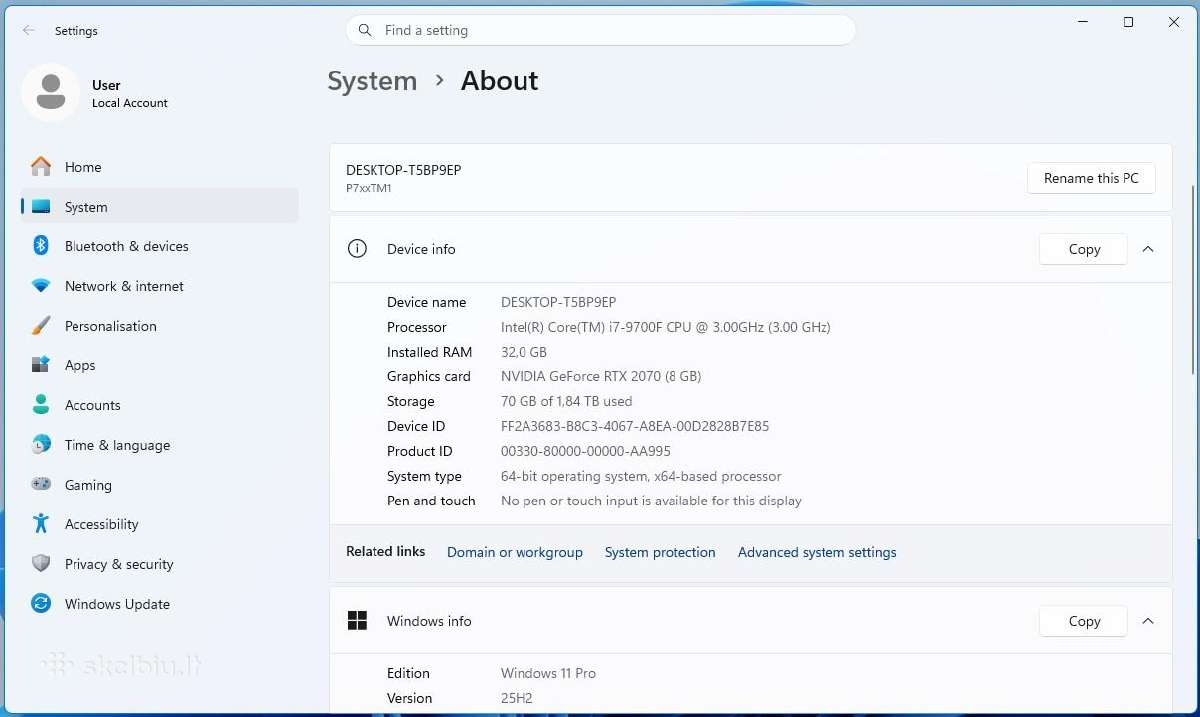Open Bluetooth & devices settings
Image resolution: width=1200 pixels, height=717 pixels.
pos(160,246)
